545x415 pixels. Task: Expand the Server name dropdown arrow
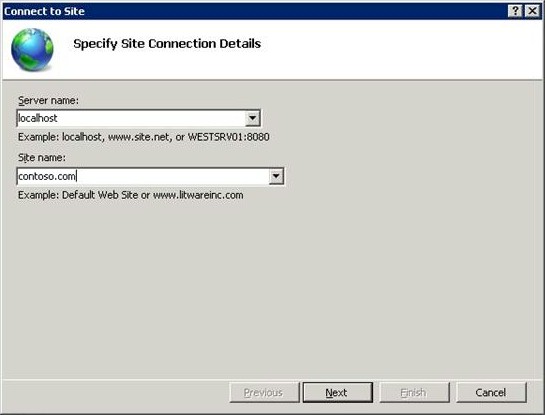(x=253, y=118)
